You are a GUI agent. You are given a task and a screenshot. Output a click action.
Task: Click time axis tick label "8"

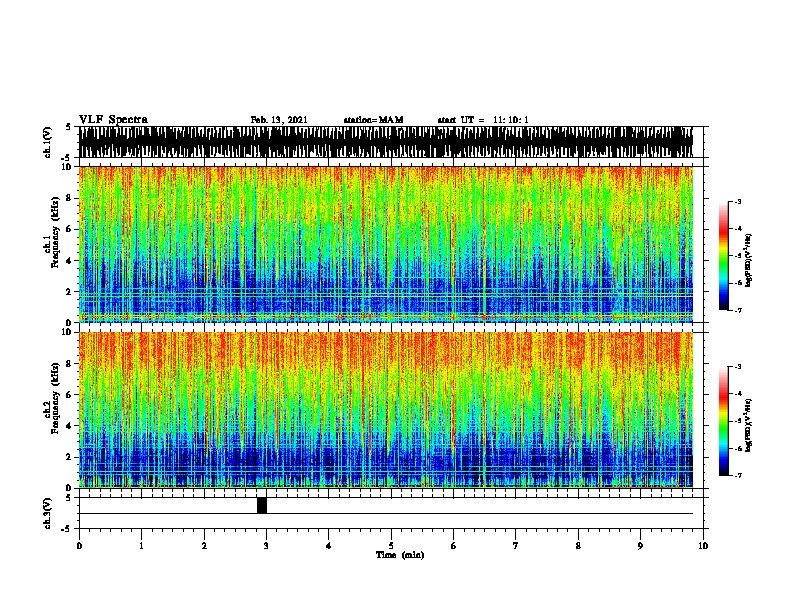click(x=578, y=546)
